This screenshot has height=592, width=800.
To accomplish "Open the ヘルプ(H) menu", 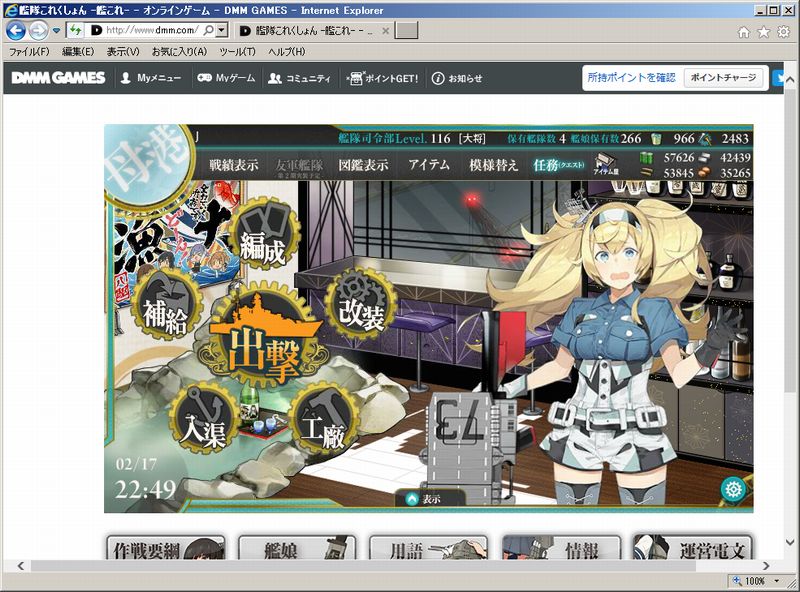I will [x=287, y=52].
